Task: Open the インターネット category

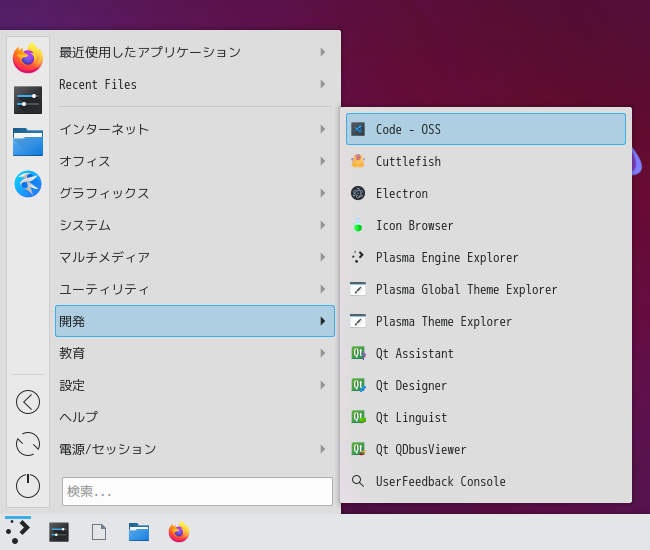Action: [195, 129]
